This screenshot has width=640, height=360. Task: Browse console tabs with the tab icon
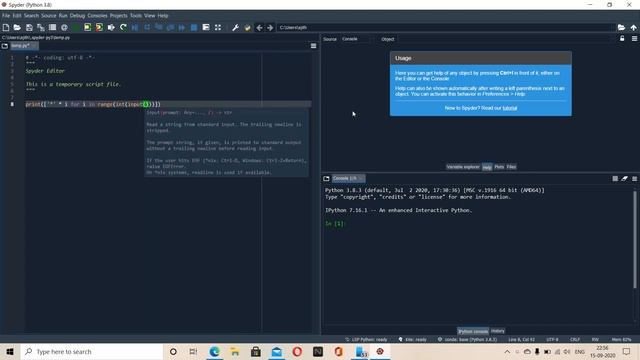point(326,178)
